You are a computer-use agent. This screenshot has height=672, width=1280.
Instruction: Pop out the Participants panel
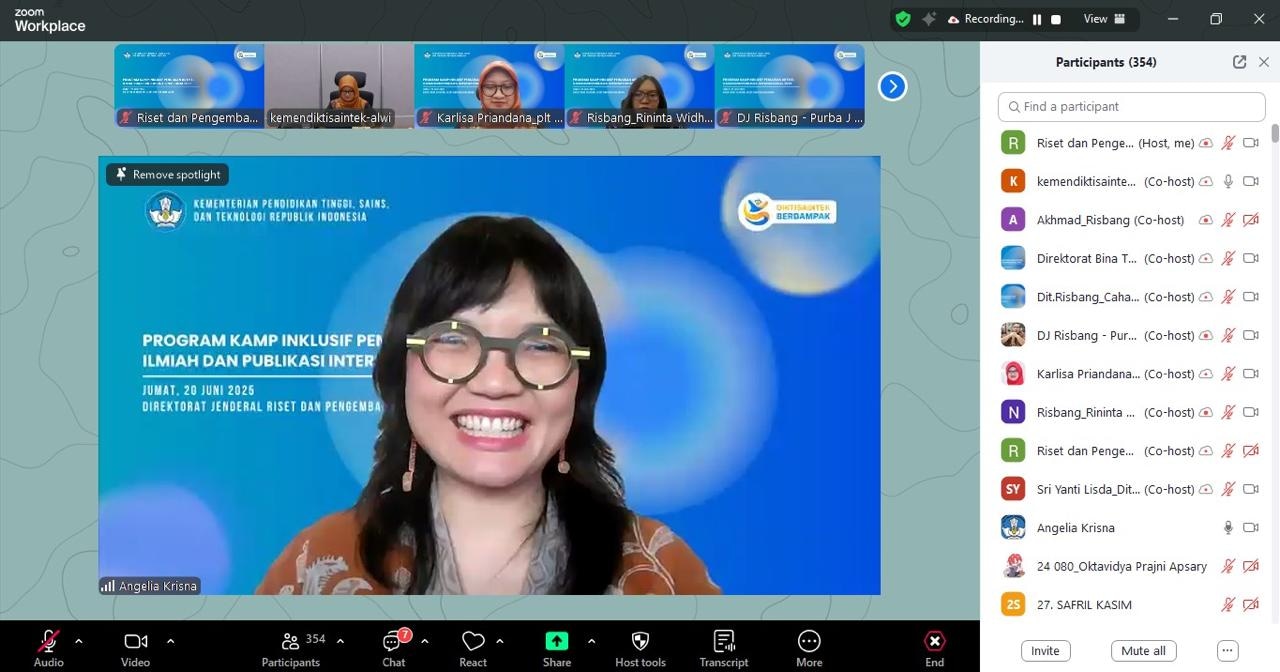pyautogui.click(x=1239, y=62)
